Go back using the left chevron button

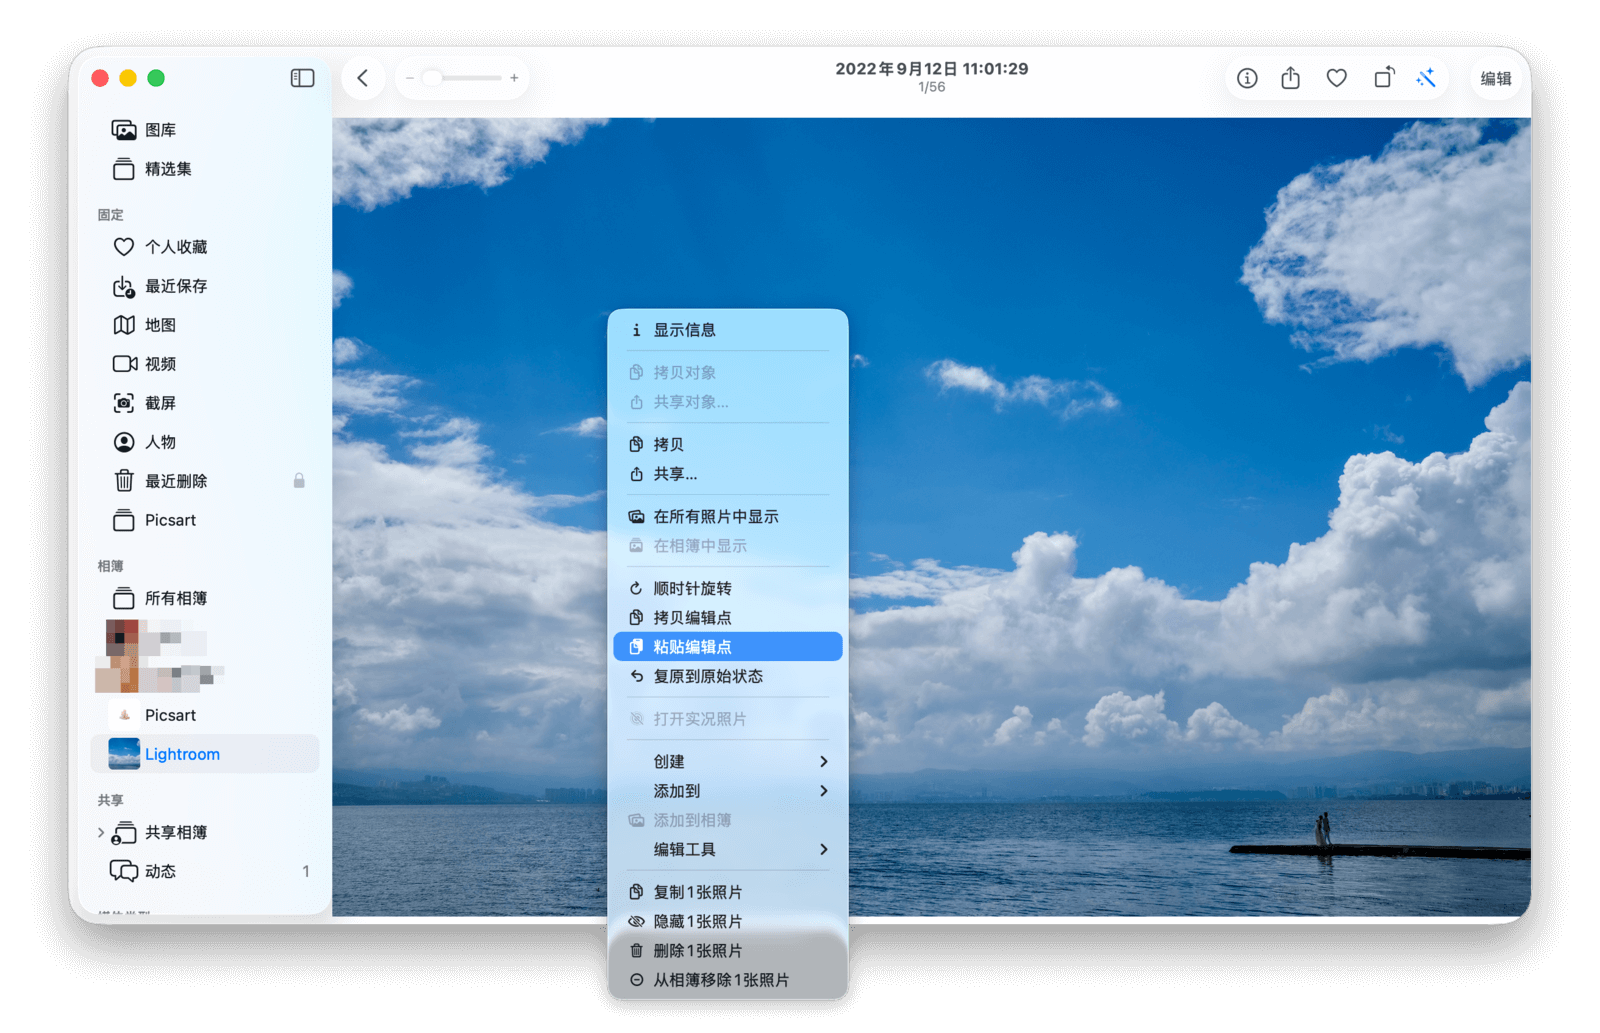click(x=363, y=78)
